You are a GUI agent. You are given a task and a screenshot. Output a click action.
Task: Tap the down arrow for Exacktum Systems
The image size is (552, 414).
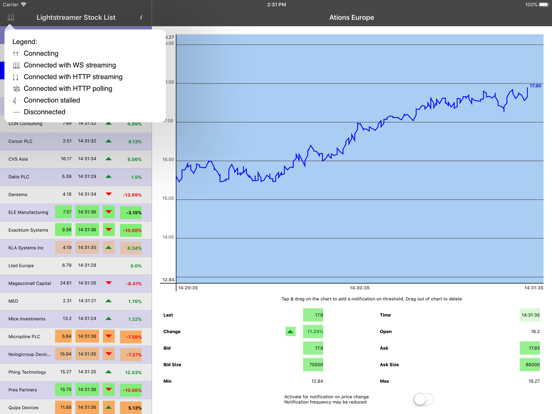(109, 230)
